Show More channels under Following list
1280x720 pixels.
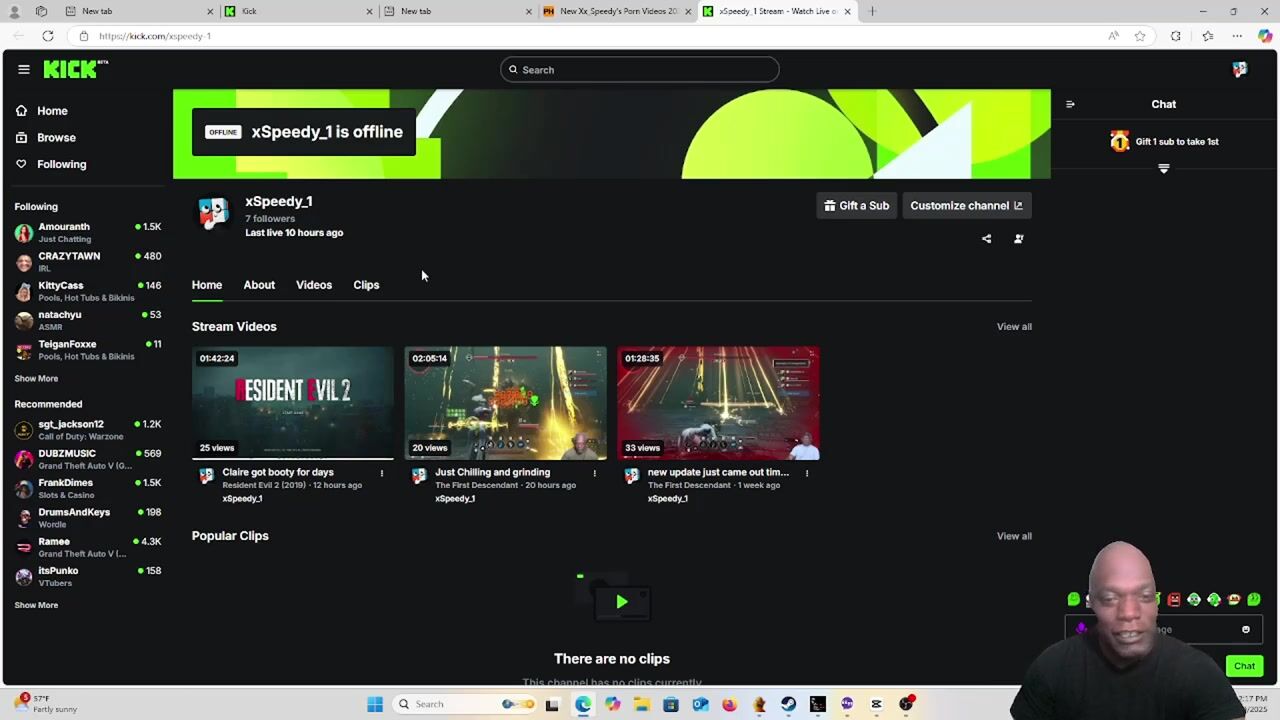pyautogui.click(x=36, y=379)
